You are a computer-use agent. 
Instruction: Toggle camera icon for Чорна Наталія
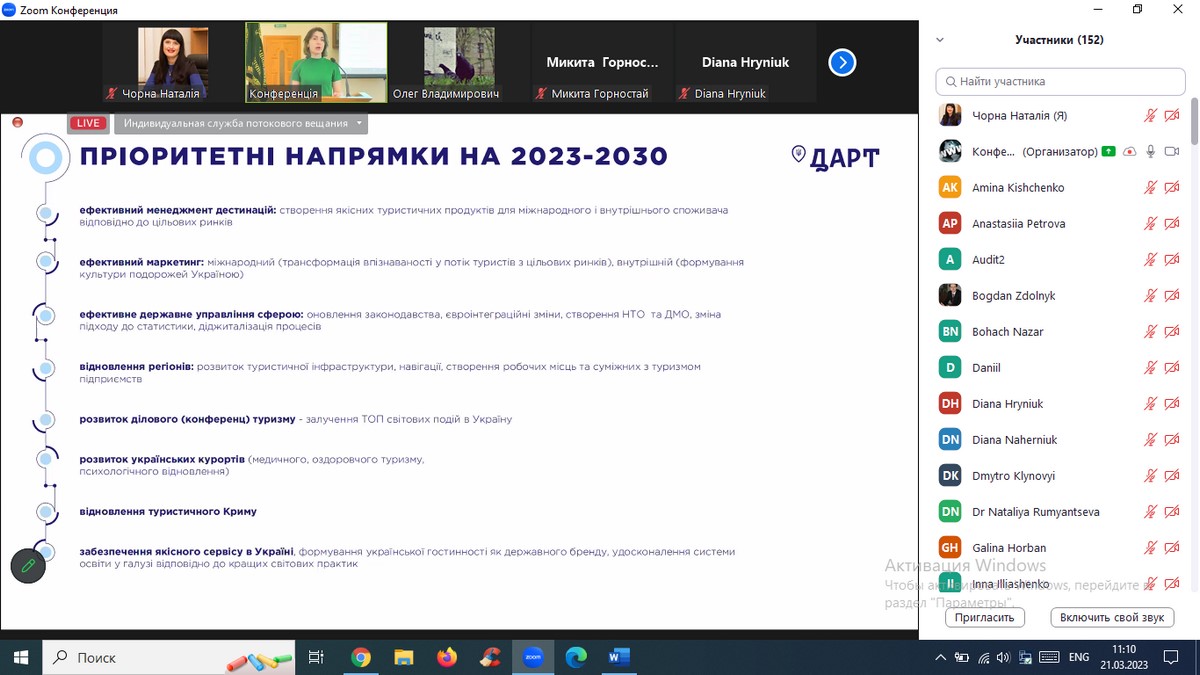[1172, 116]
